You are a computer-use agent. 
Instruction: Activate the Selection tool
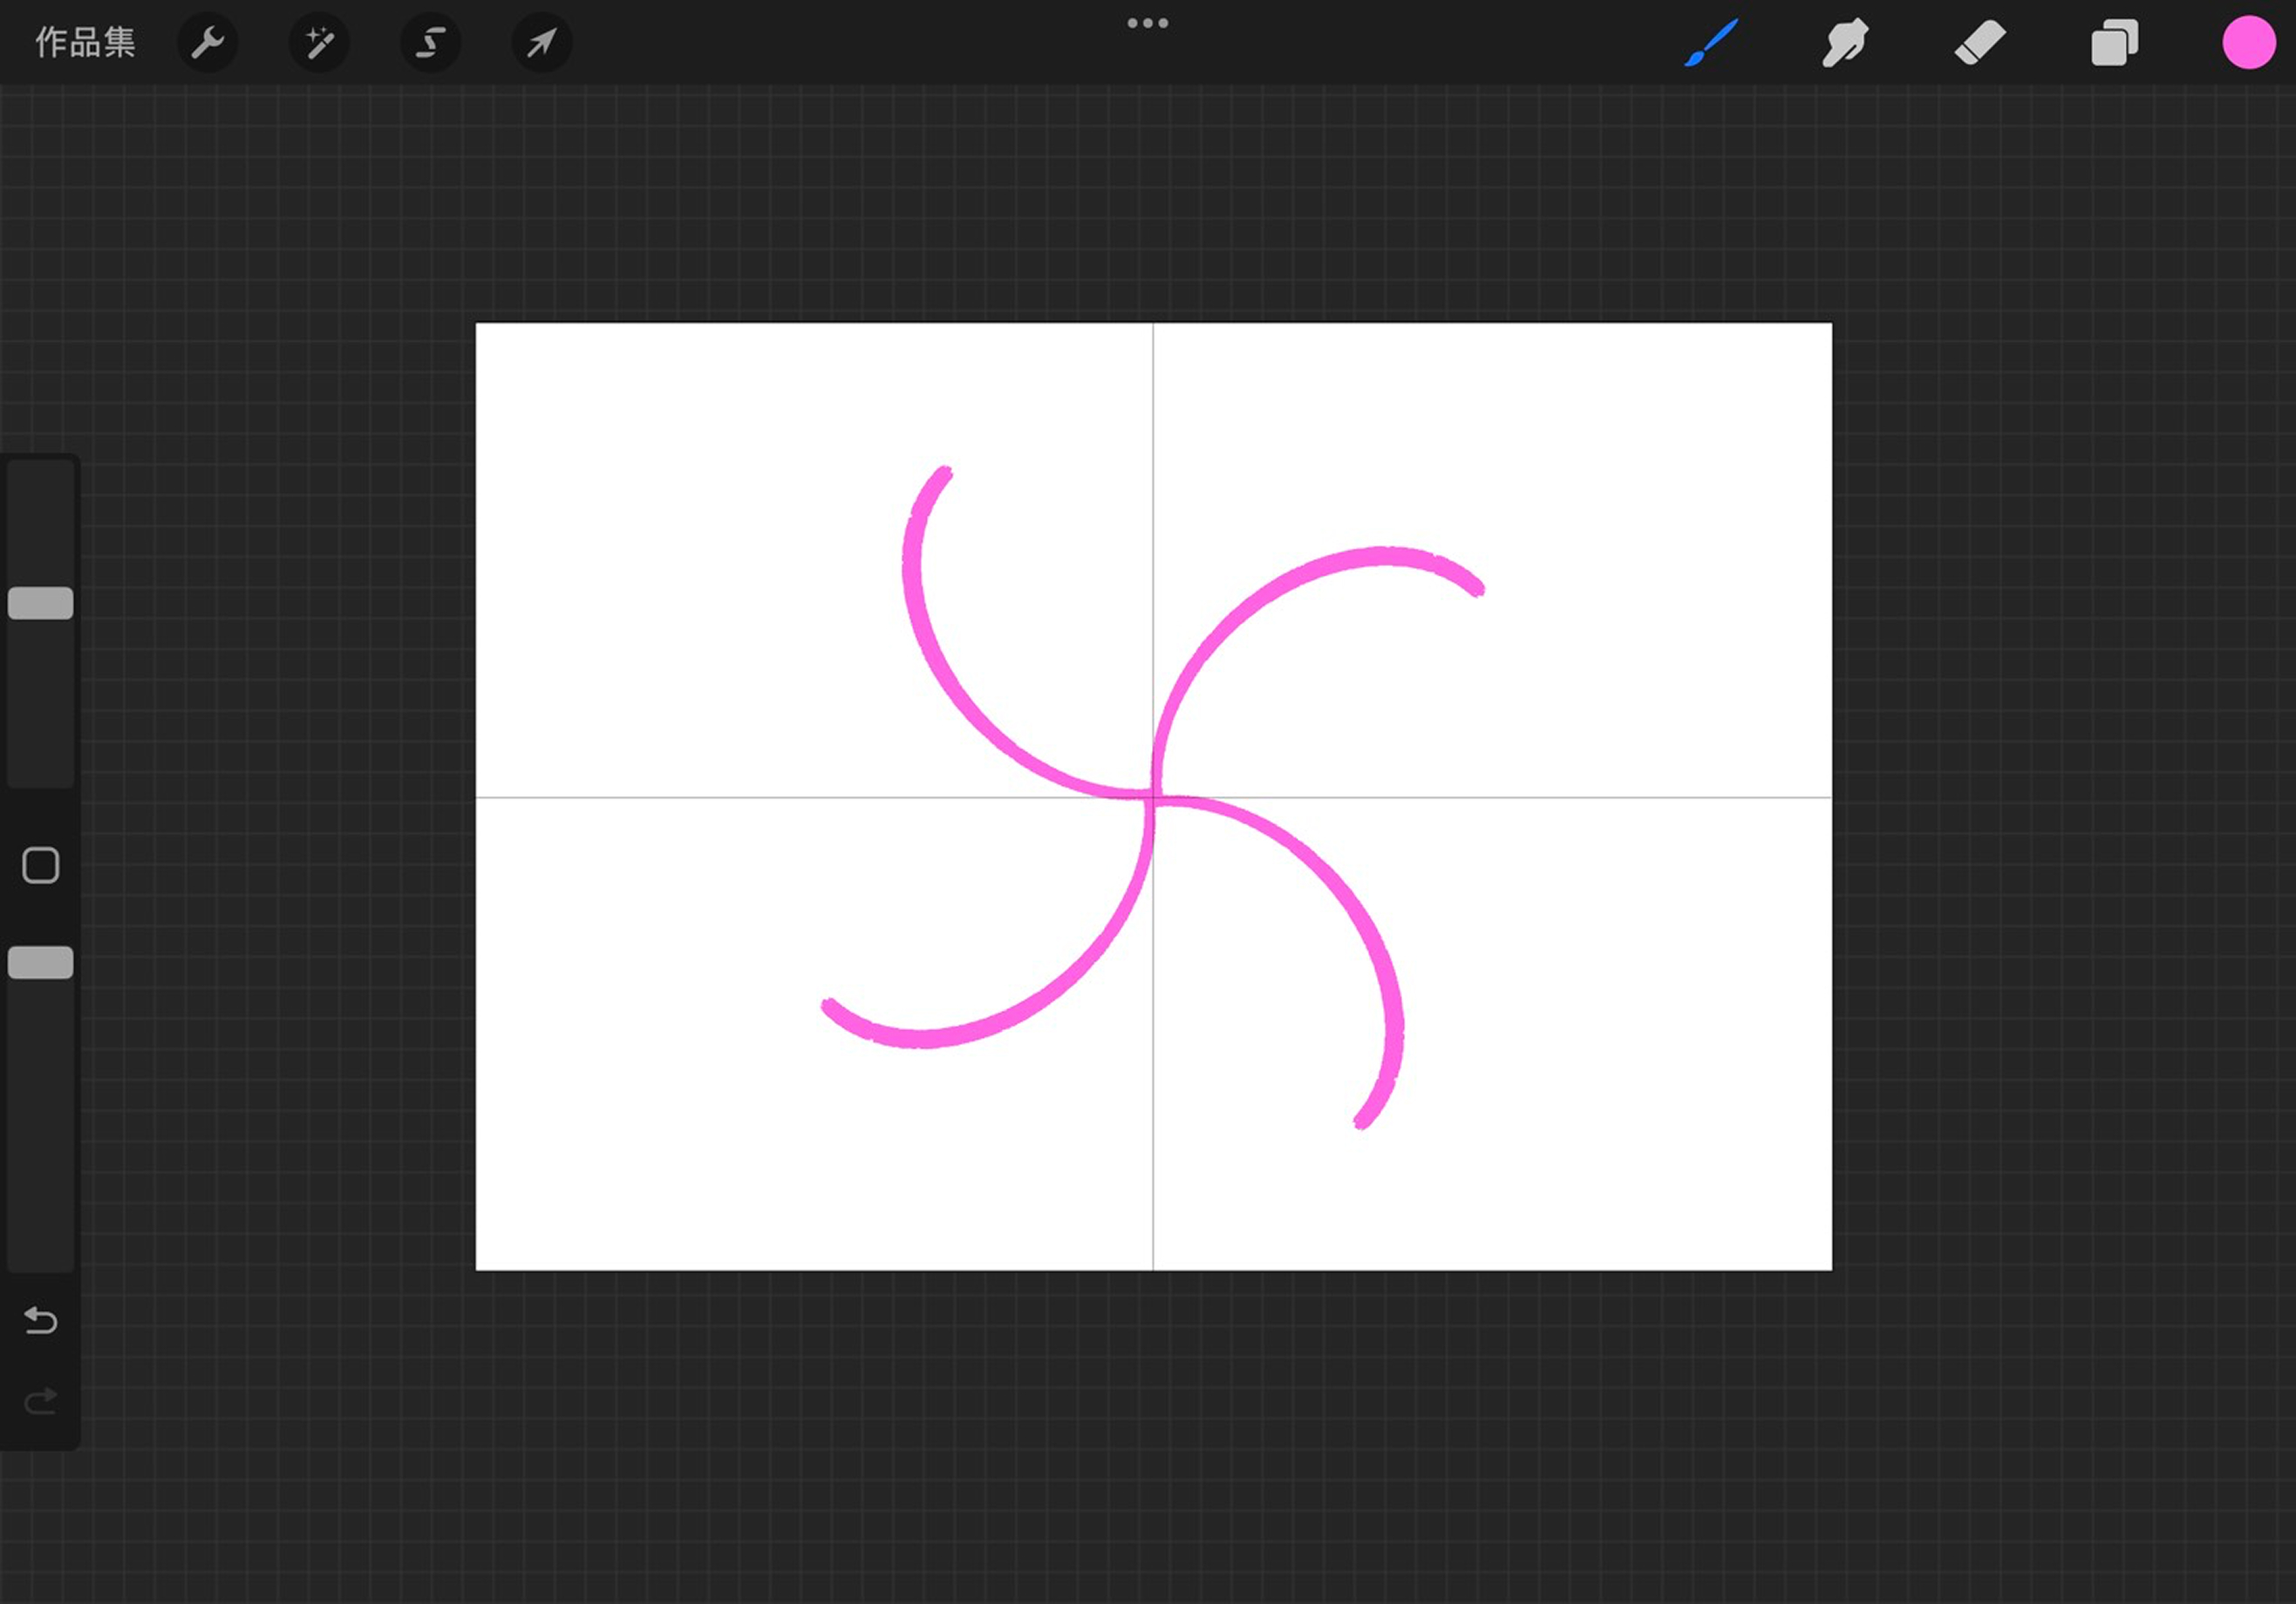[x=431, y=43]
